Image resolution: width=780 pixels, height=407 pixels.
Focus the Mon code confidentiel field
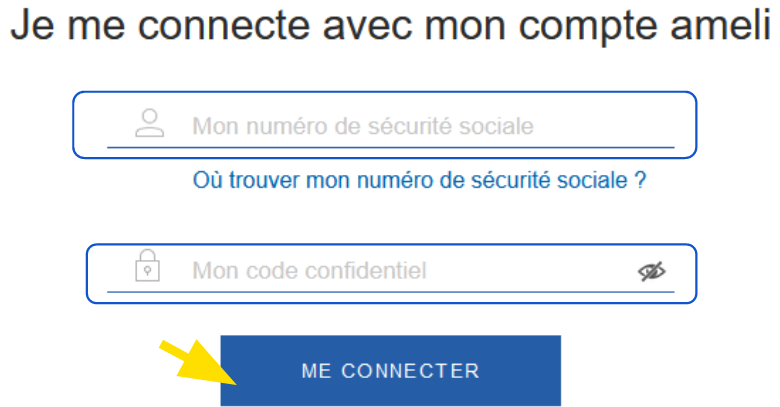coord(391,274)
